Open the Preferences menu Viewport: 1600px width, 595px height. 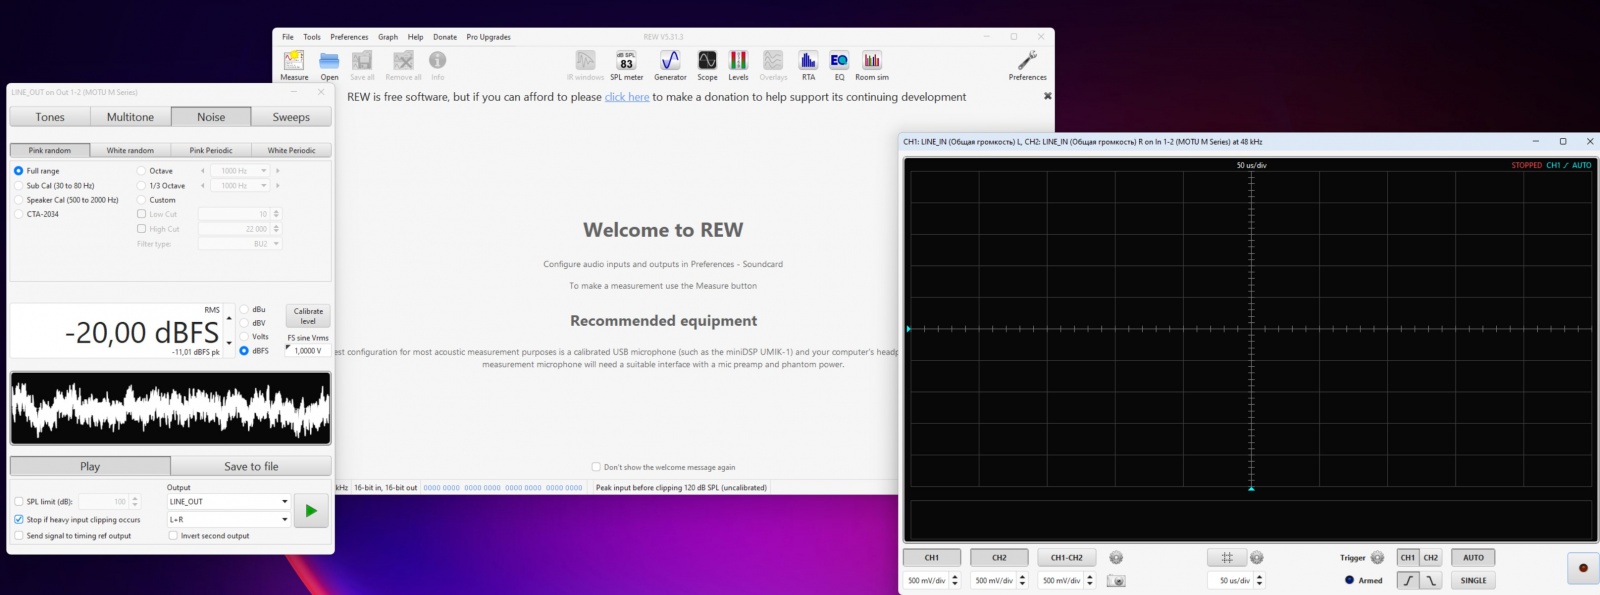[349, 37]
